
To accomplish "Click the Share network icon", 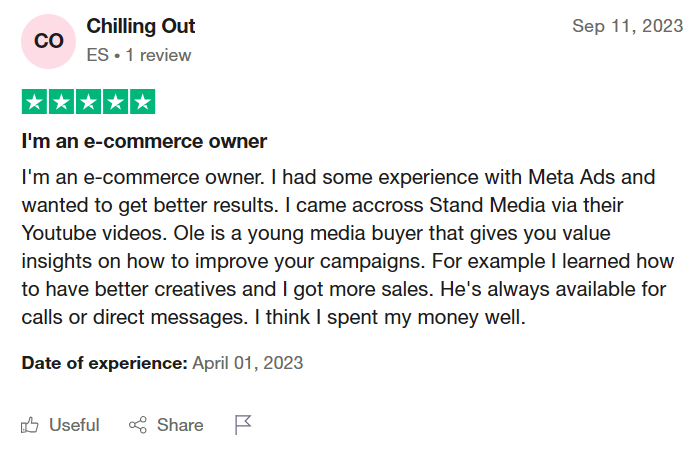I will click(138, 425).
